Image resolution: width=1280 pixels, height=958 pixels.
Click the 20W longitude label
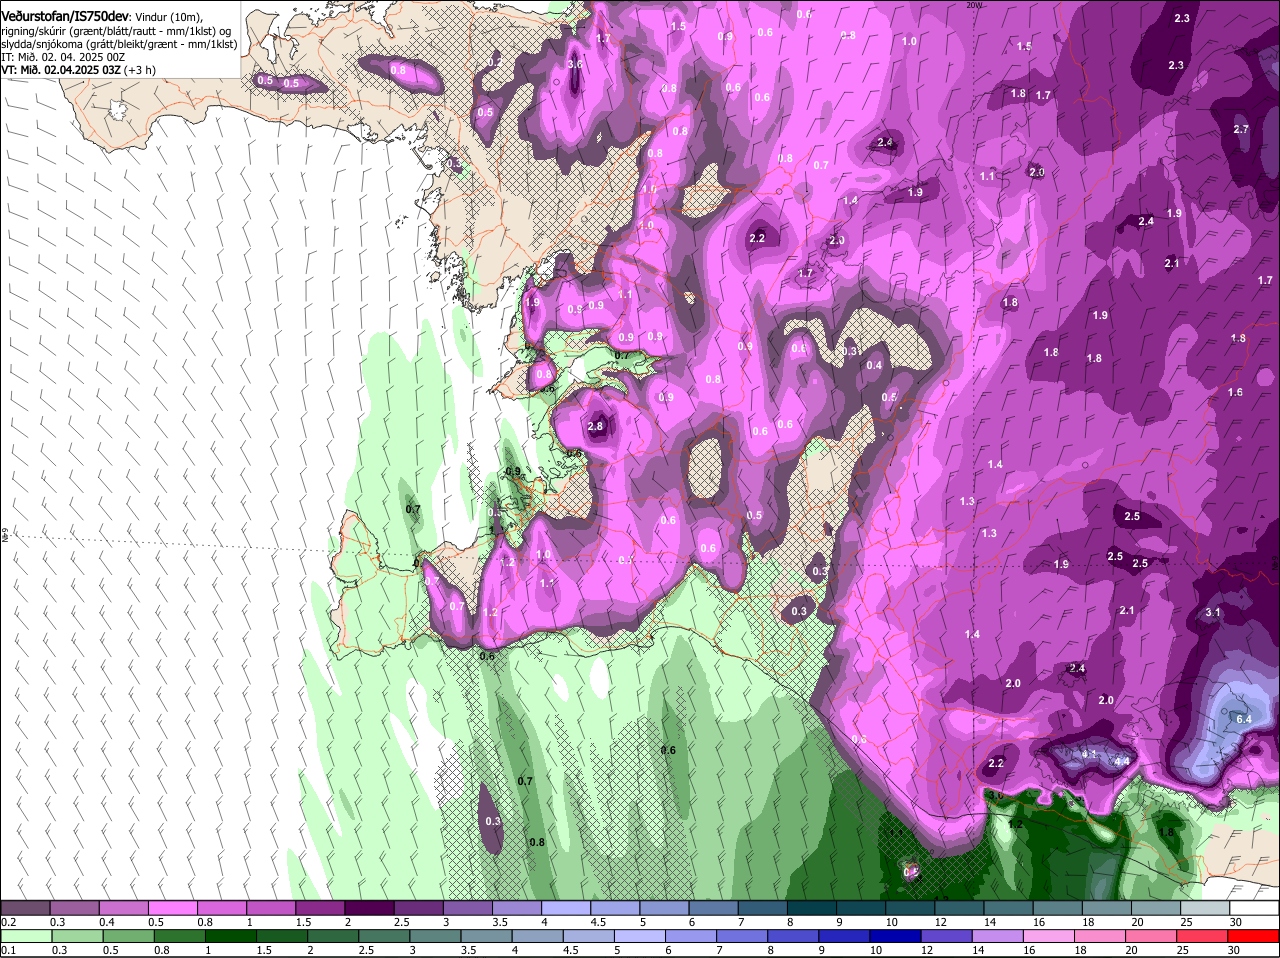coord(975,5)
